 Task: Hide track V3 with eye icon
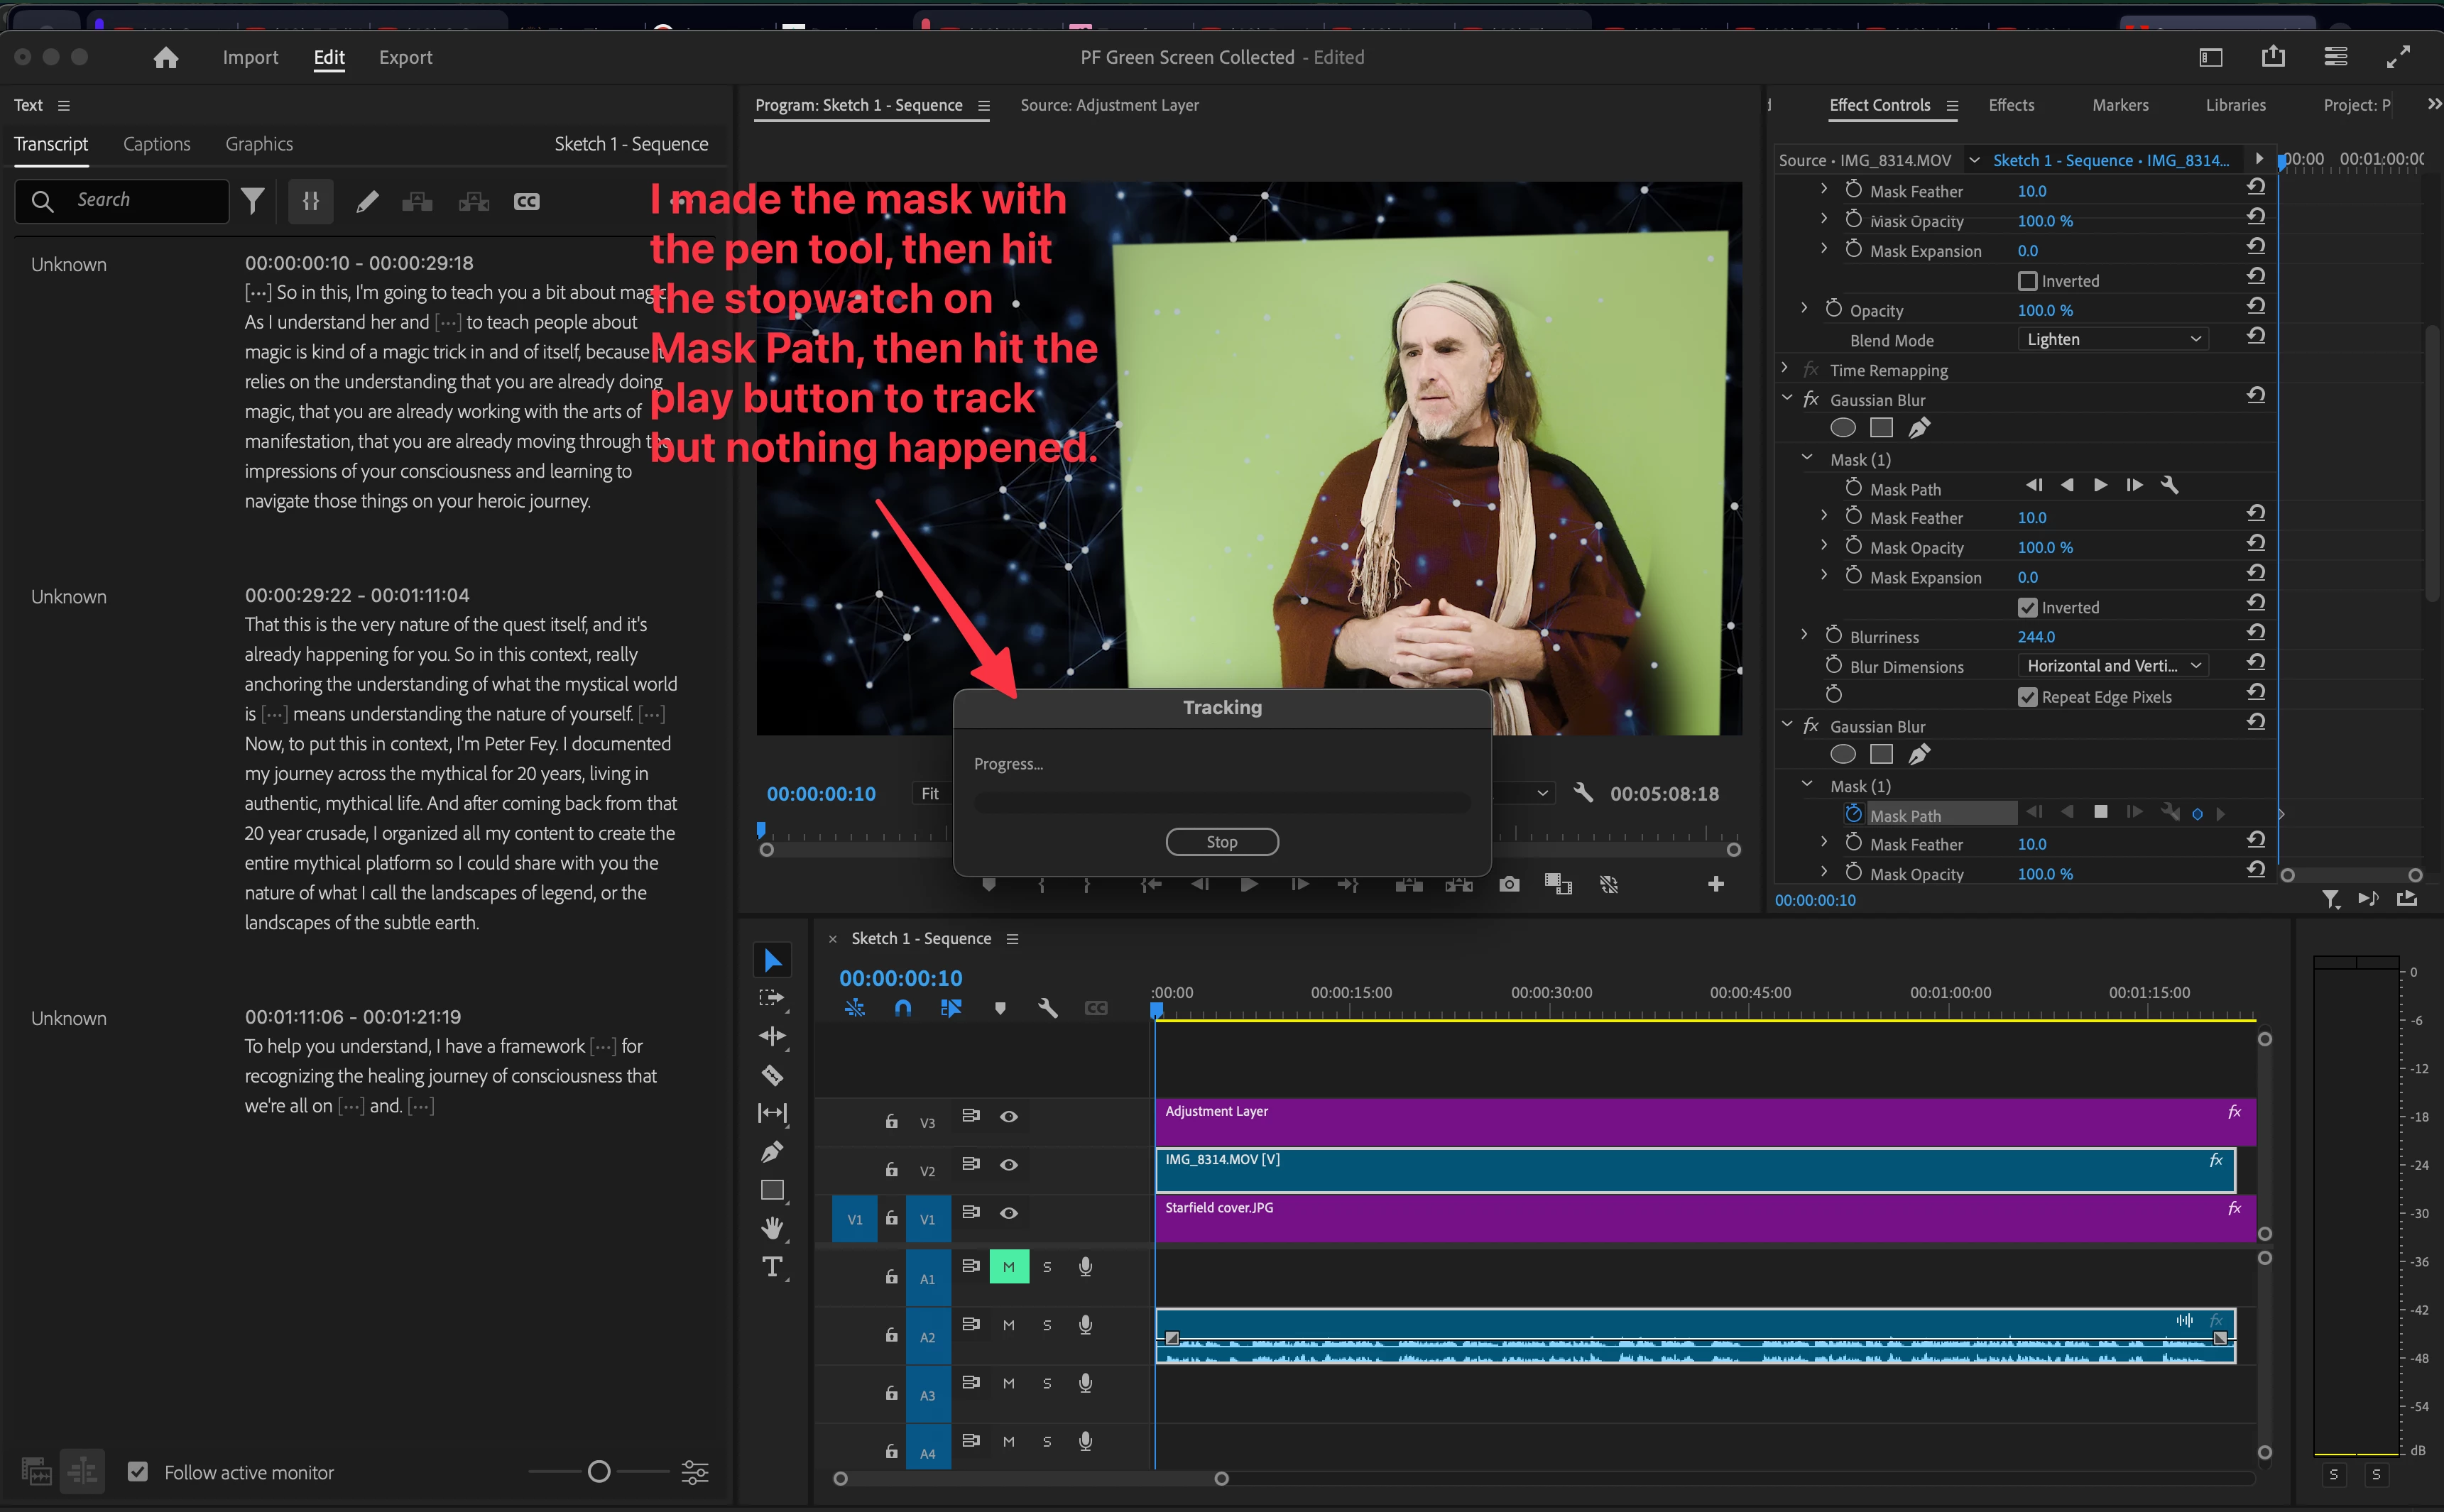[1009, 1116]
